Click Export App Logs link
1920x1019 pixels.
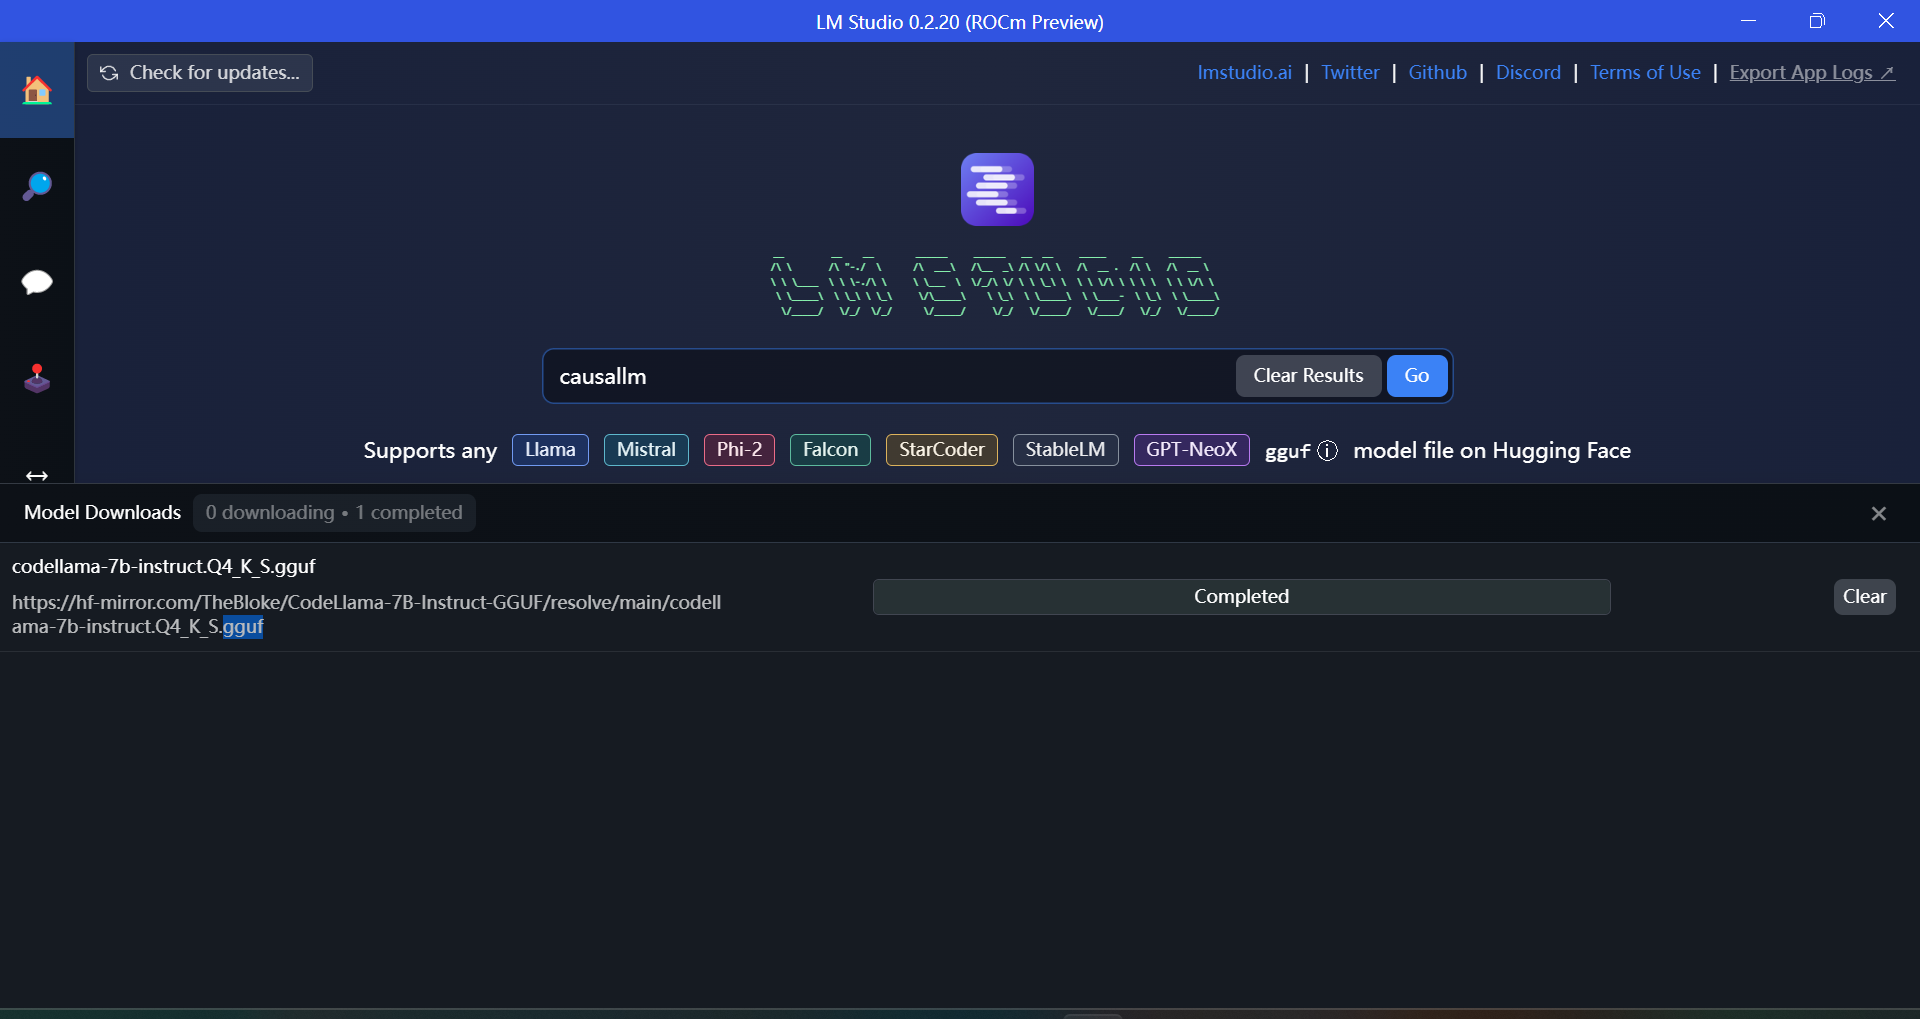point(1812,73)
